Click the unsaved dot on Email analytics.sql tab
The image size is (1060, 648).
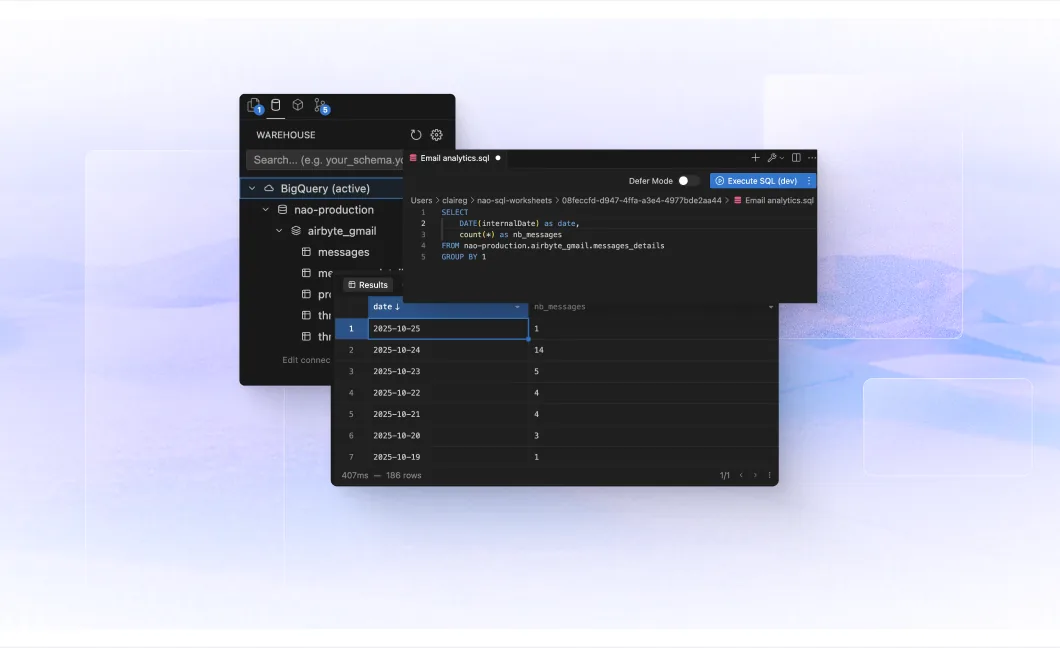498,158
